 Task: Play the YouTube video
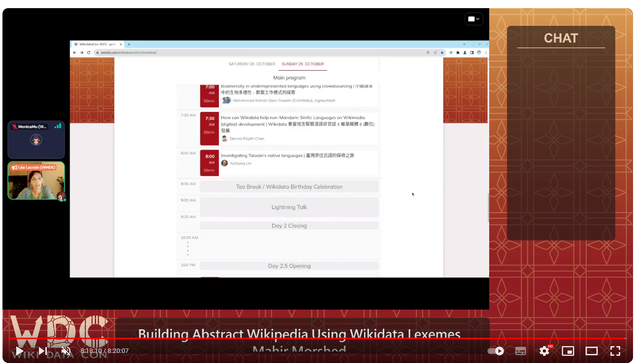click(19, 351)
